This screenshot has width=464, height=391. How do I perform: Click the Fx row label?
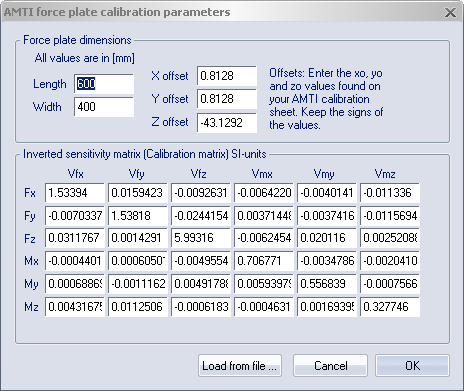(x=30, y=193)
